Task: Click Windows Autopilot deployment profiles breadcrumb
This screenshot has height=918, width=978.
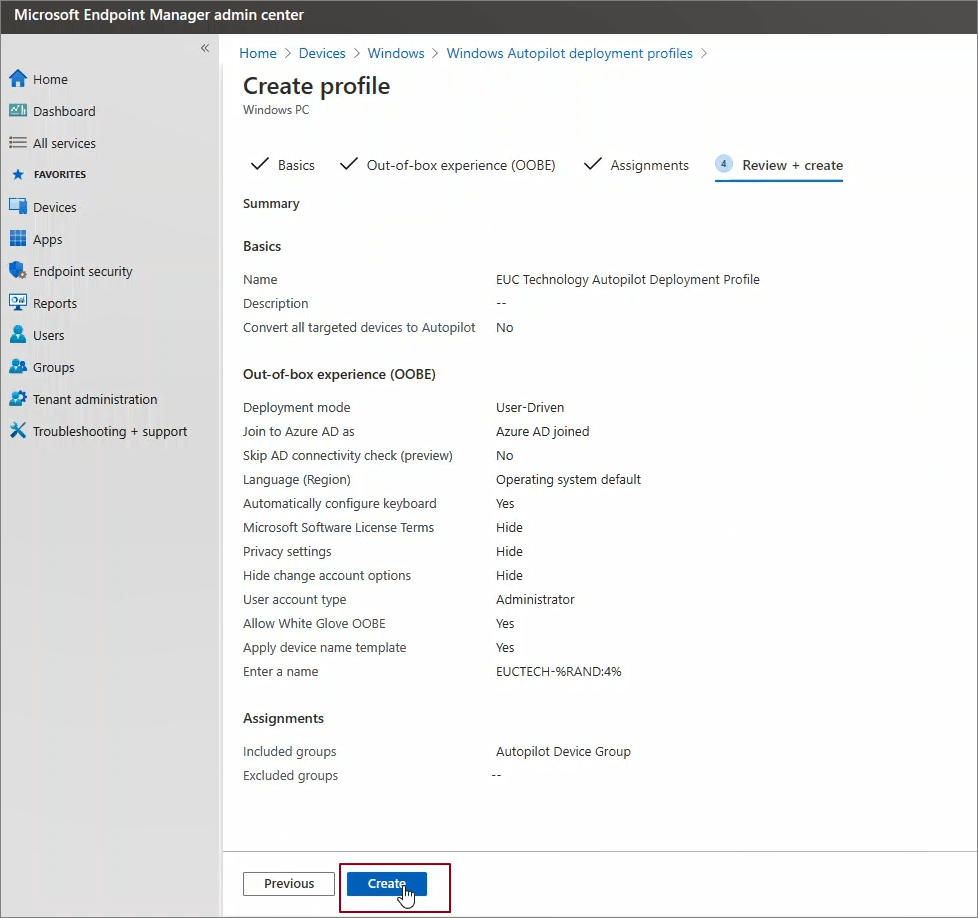Action: [569, 54]
